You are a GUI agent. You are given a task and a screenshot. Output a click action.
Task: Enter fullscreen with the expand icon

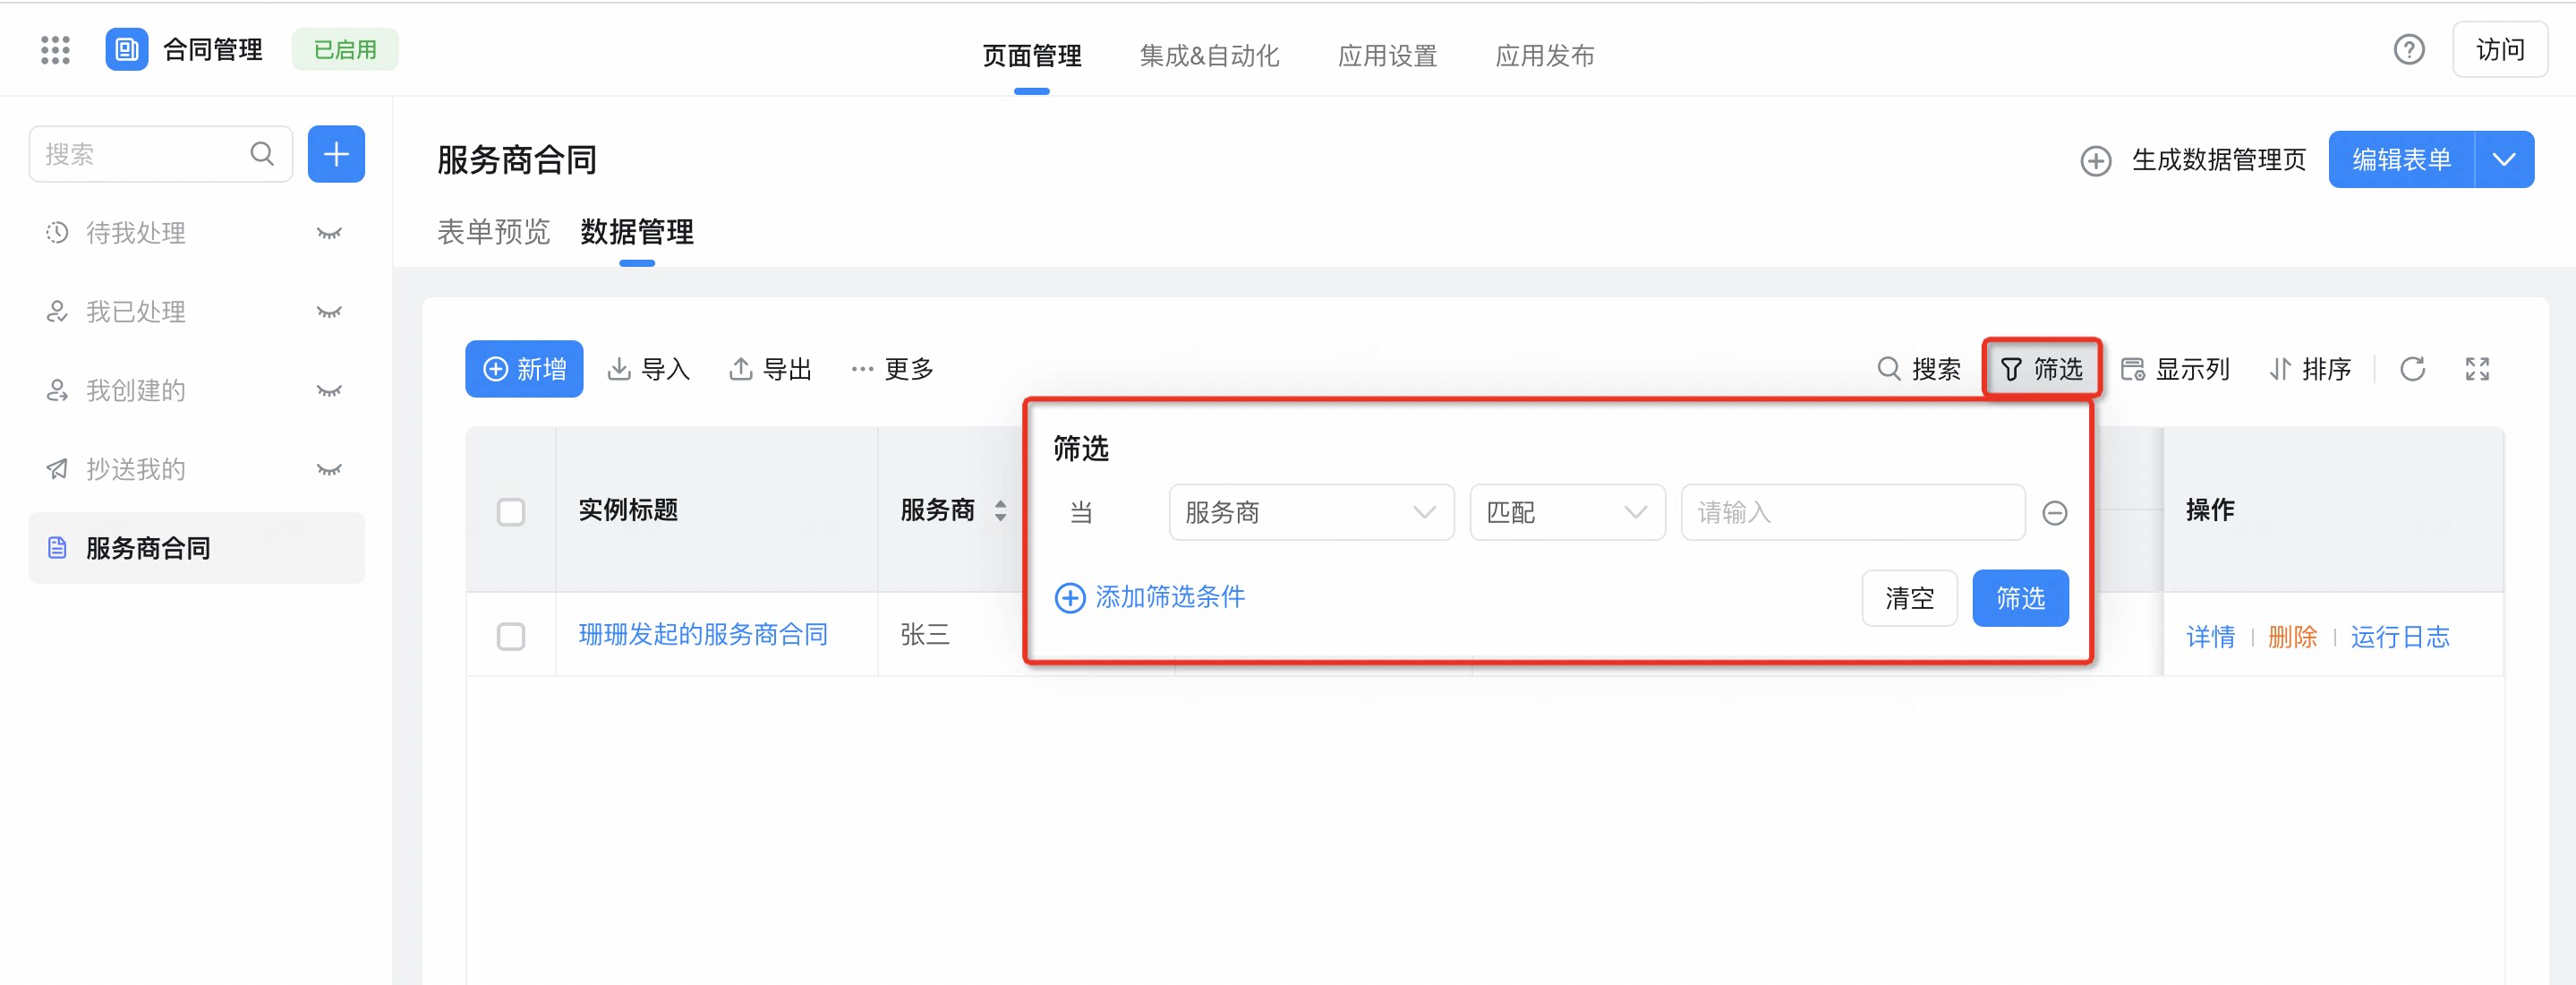[x=2477, y=369]
